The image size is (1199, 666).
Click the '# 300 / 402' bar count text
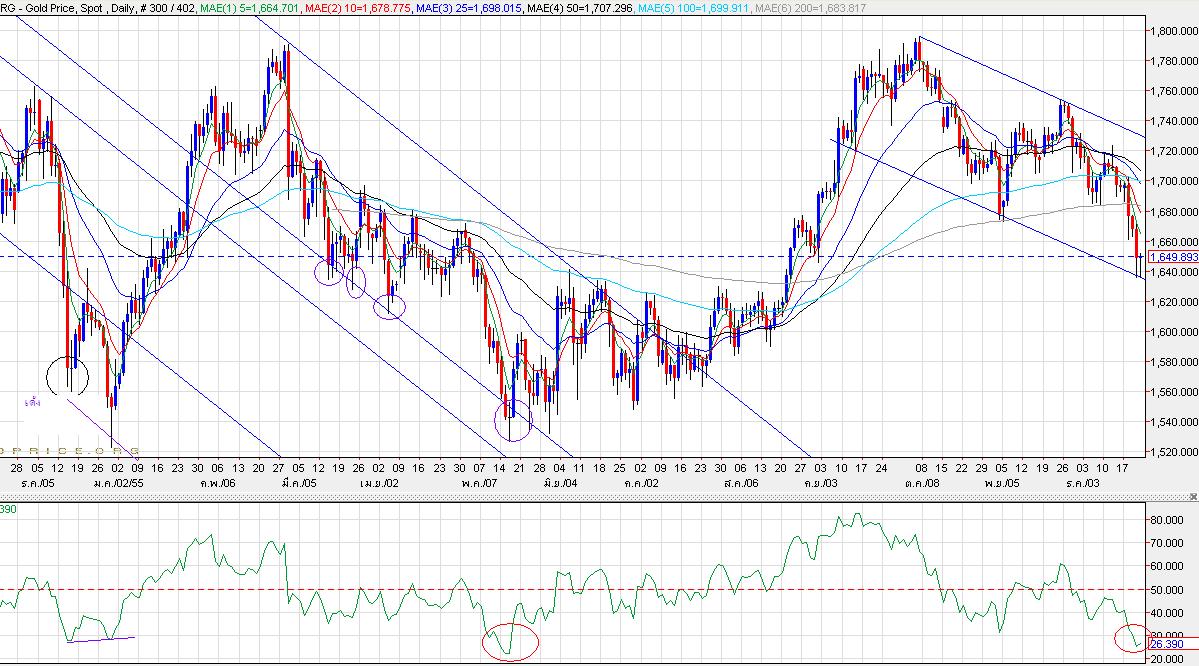[167, 8]
